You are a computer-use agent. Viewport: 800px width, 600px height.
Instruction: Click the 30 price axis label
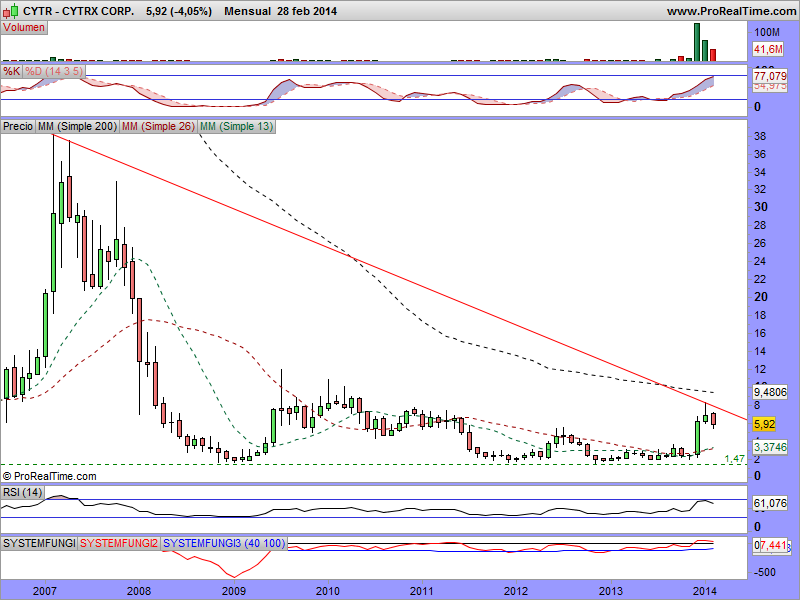click(761, 207)
